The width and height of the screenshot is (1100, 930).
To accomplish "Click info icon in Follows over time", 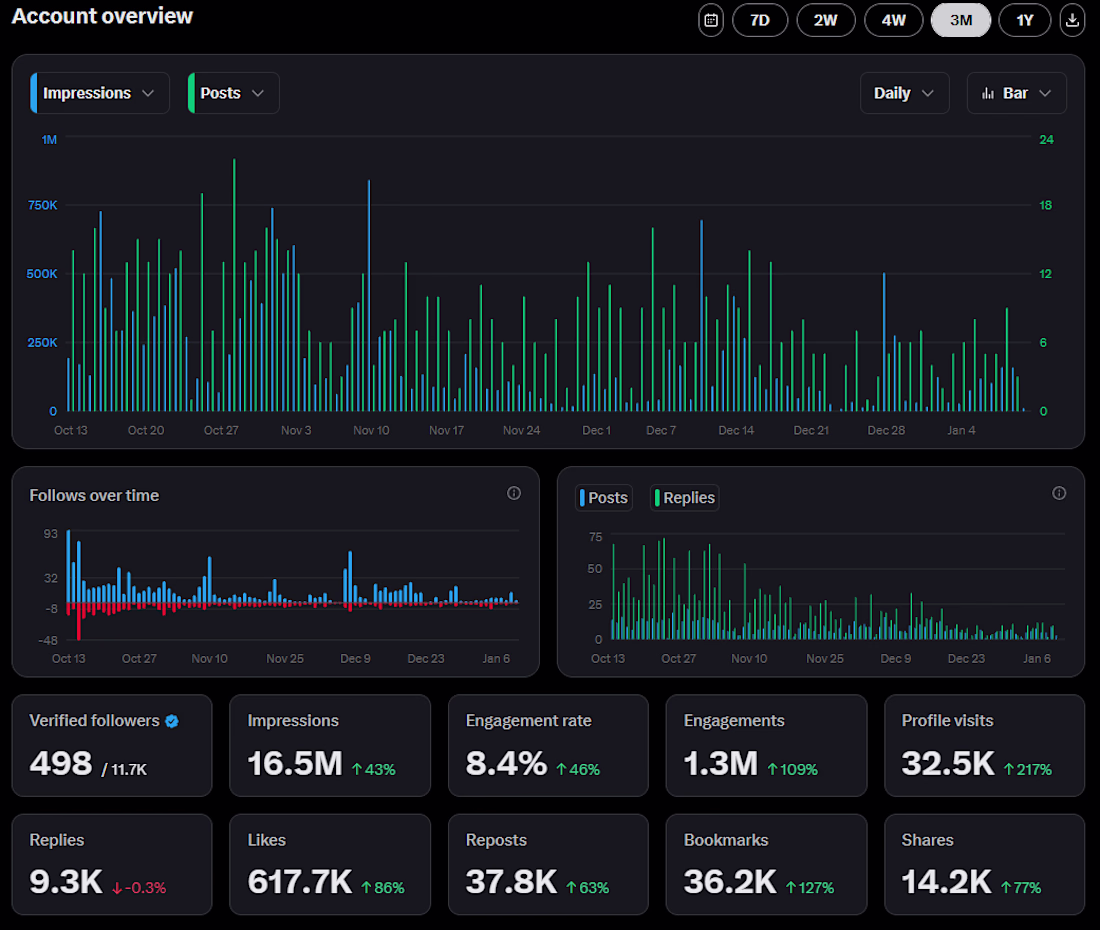I will (514, 493).
